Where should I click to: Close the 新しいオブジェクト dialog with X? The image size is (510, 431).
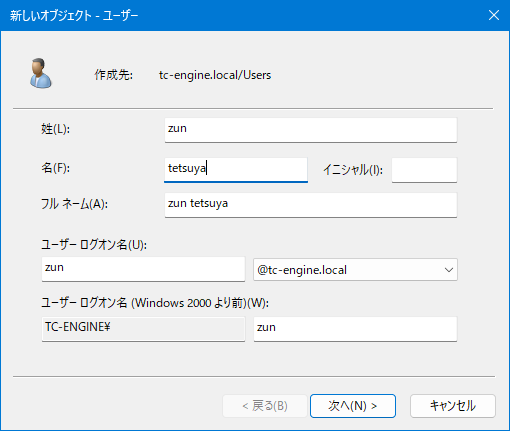point(494,15)
